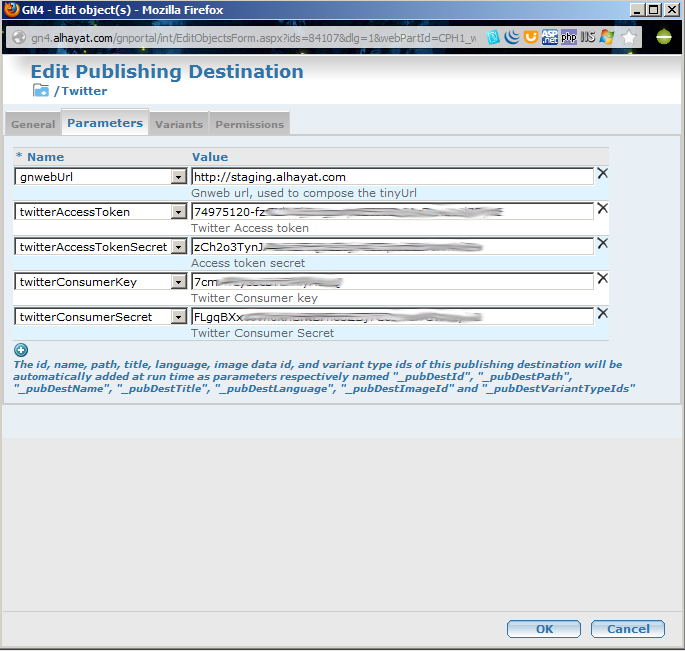Remove the gnwebUrl parameter row
The width and height of the screenshot is (685, 651).
[x=602, y=173]
